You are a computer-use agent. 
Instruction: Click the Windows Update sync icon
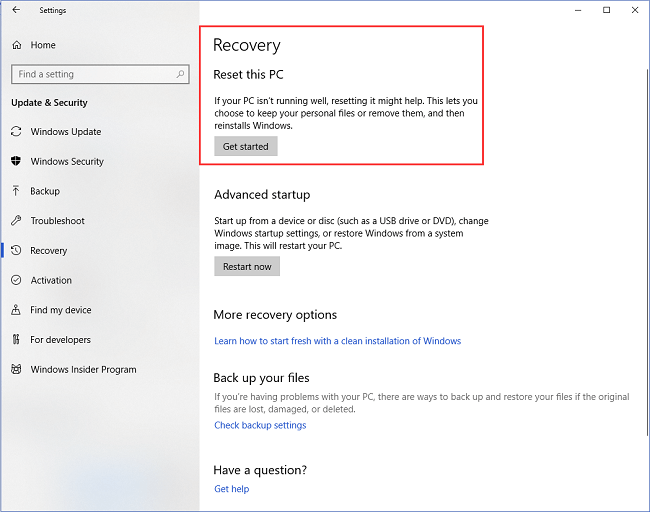pos(17,132)
